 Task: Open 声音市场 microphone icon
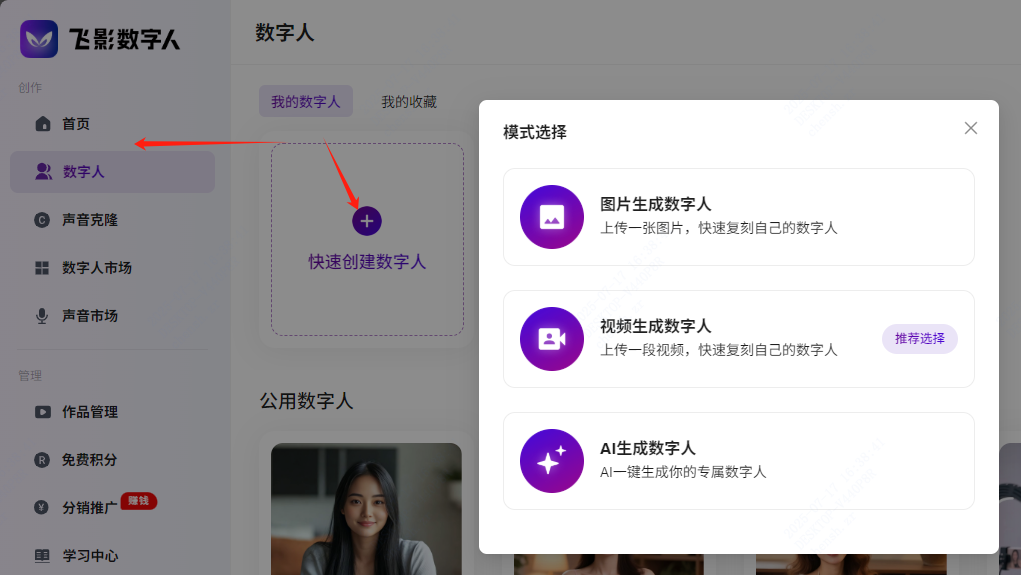tap(42, 316)
